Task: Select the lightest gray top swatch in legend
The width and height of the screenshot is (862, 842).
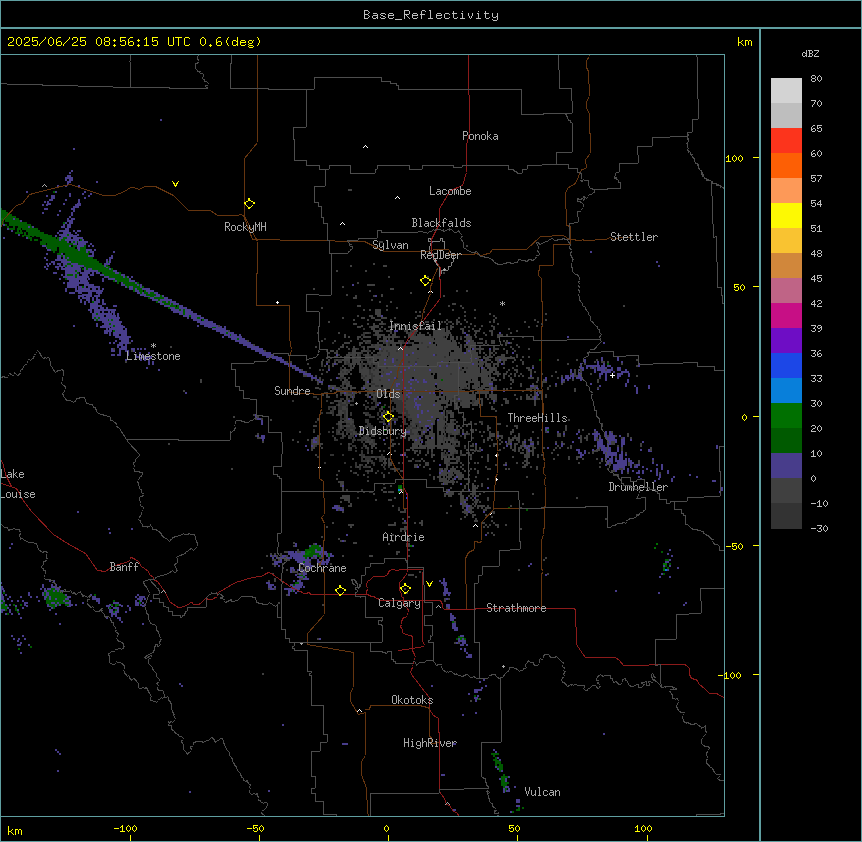Action: tap(786, 91)
